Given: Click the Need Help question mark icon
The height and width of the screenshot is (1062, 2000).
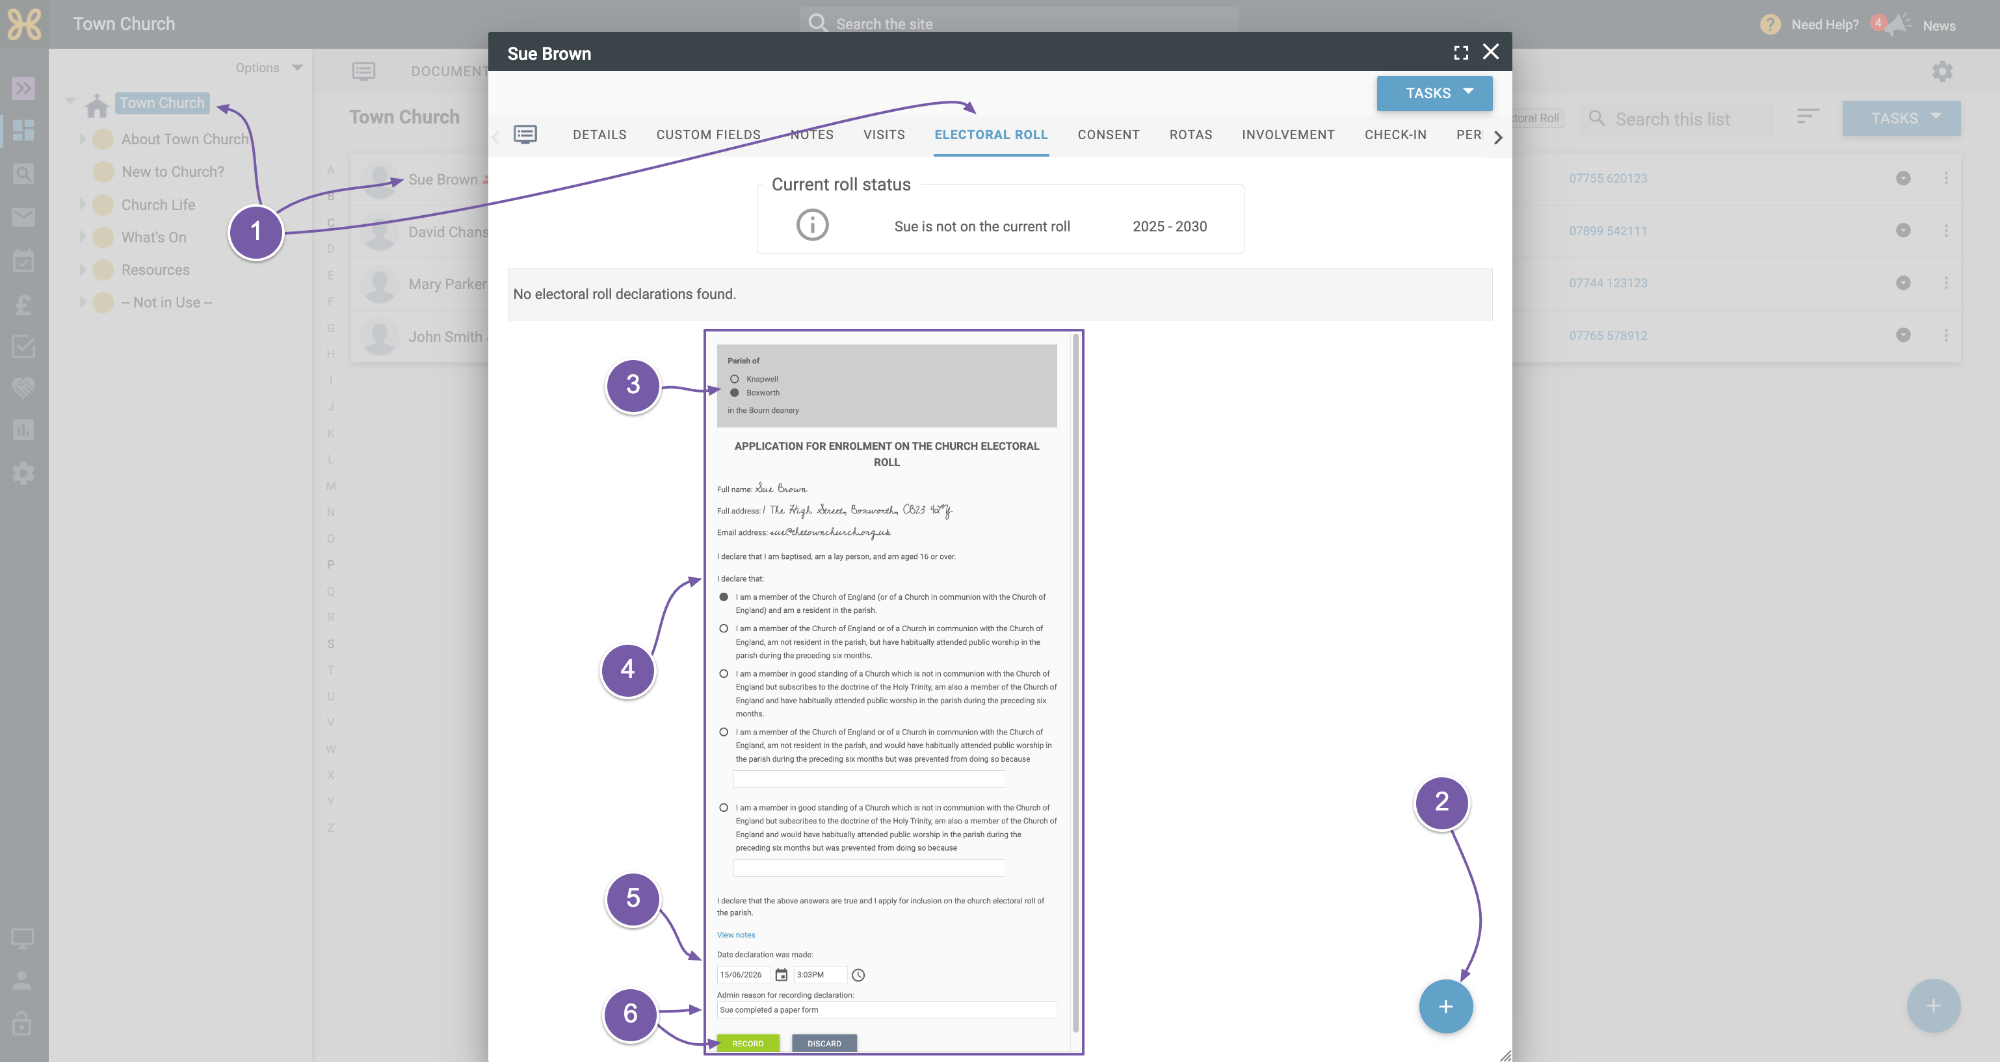Looking at the screenshot, I should click(x=1770, y=25).
